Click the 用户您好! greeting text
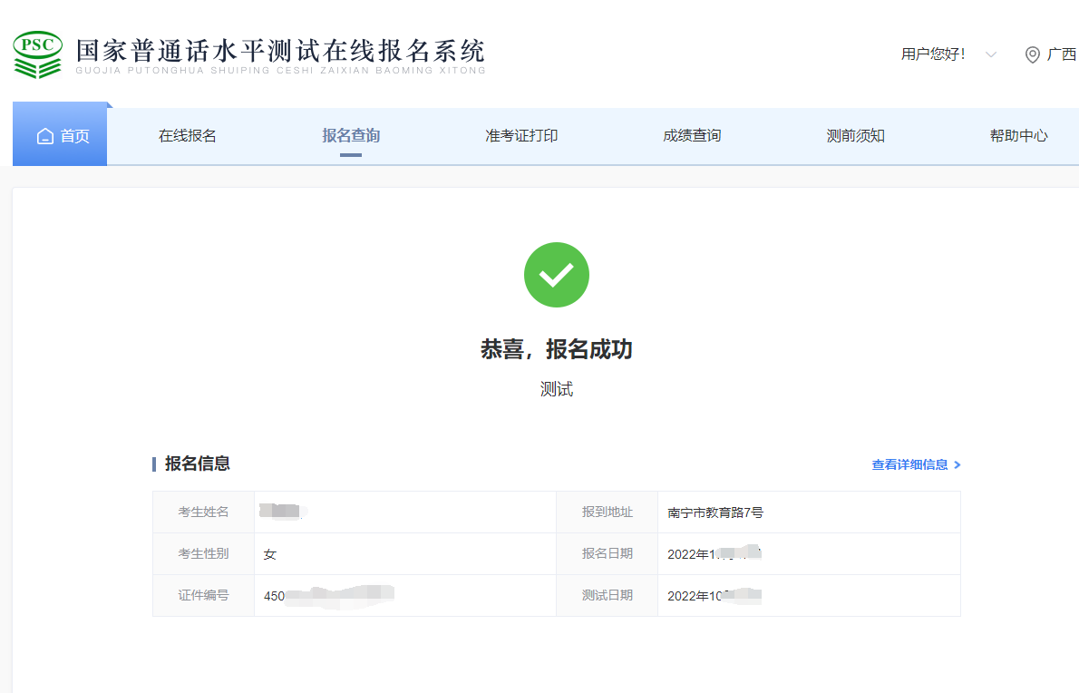The height and width of the screenshot is (693, 1079). pos(933,55)
